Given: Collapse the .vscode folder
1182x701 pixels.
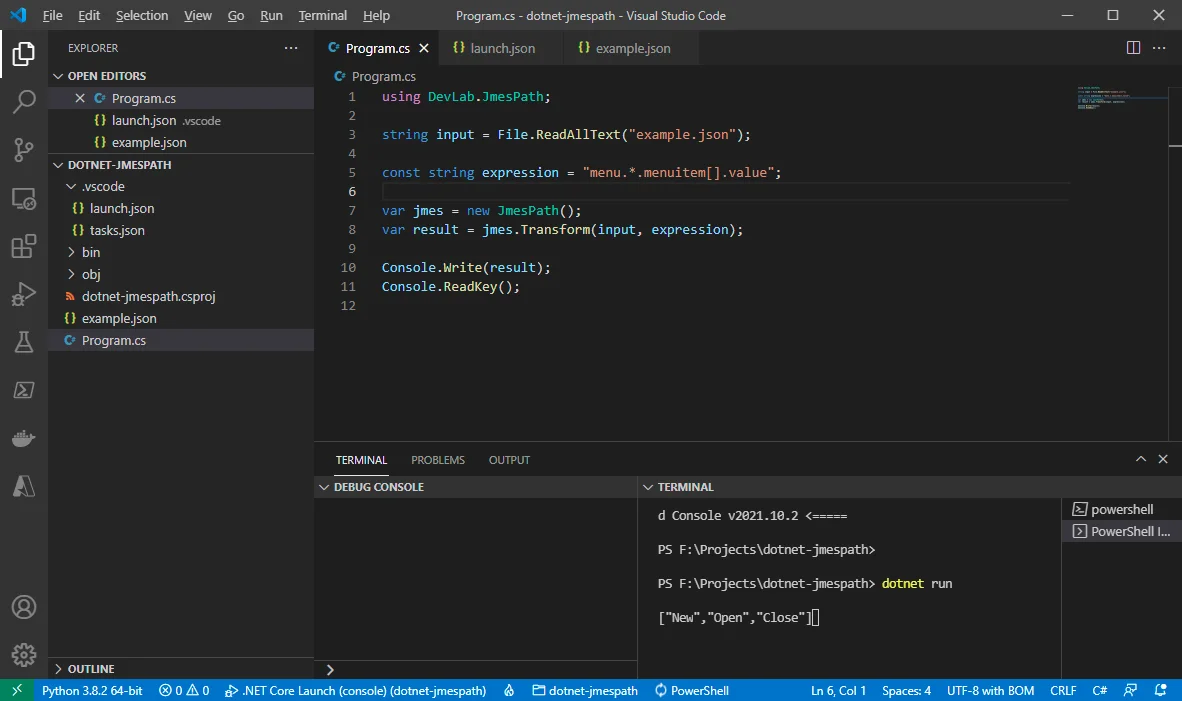Looking at the screenshot, I should (103, 186).
